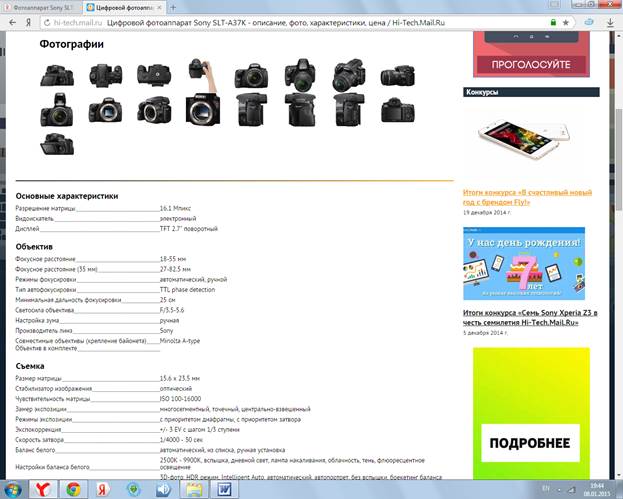
Task: Click the 'Производитель линз' row label
Action: [44, 331]
